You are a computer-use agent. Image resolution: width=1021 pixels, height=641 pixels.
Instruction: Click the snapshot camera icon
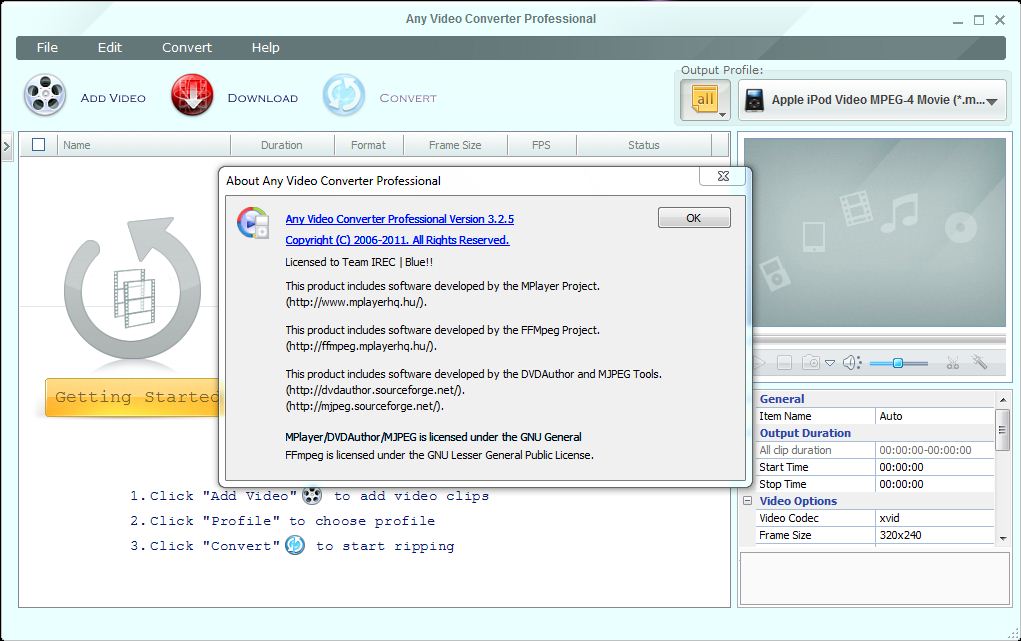tap(811, 362)
